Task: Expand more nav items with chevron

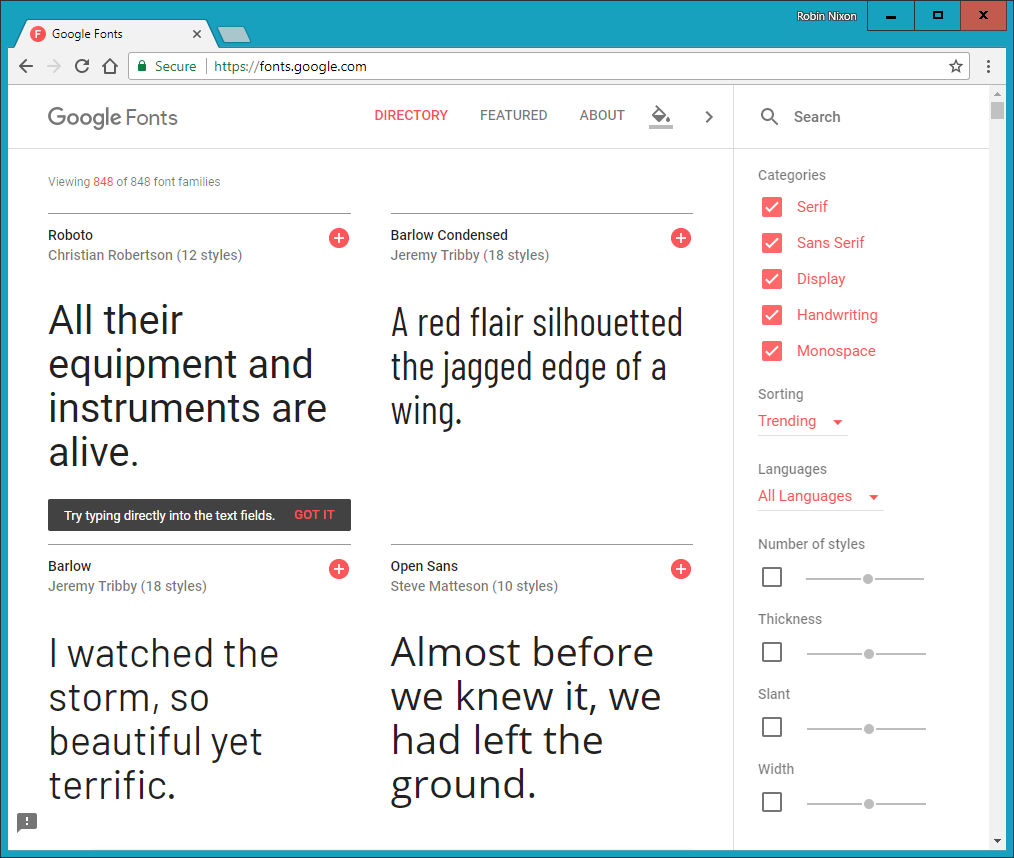Action: [x=709, y=116]
